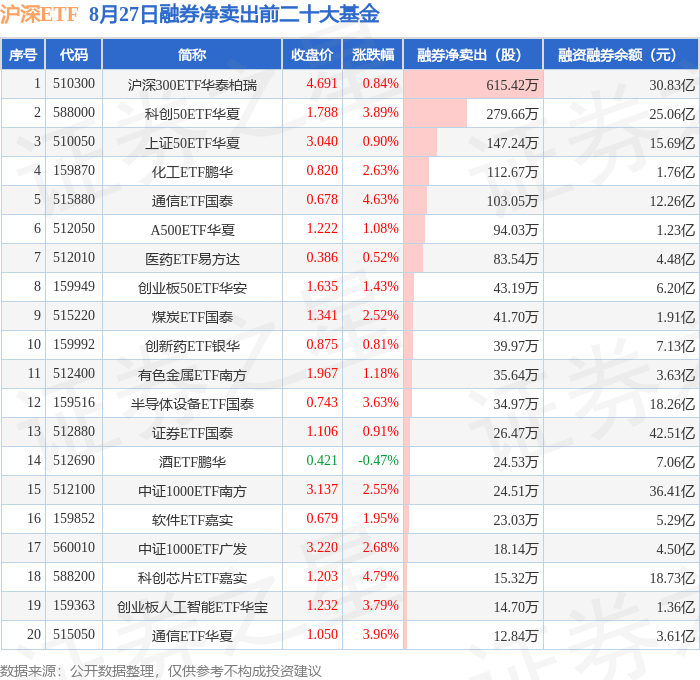Click the 615.42万 net sell bar

[x=473, y=84]
